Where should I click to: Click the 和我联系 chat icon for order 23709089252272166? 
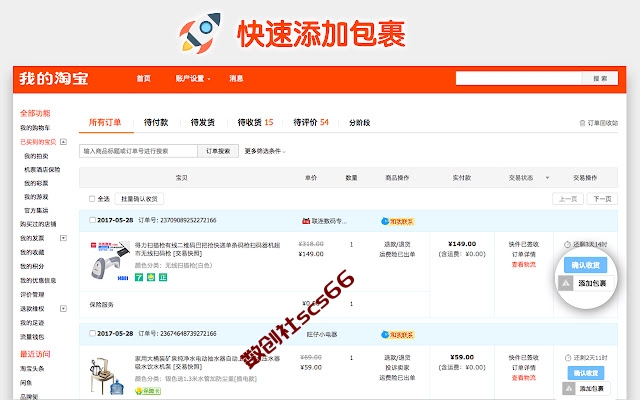pos(398,221)
